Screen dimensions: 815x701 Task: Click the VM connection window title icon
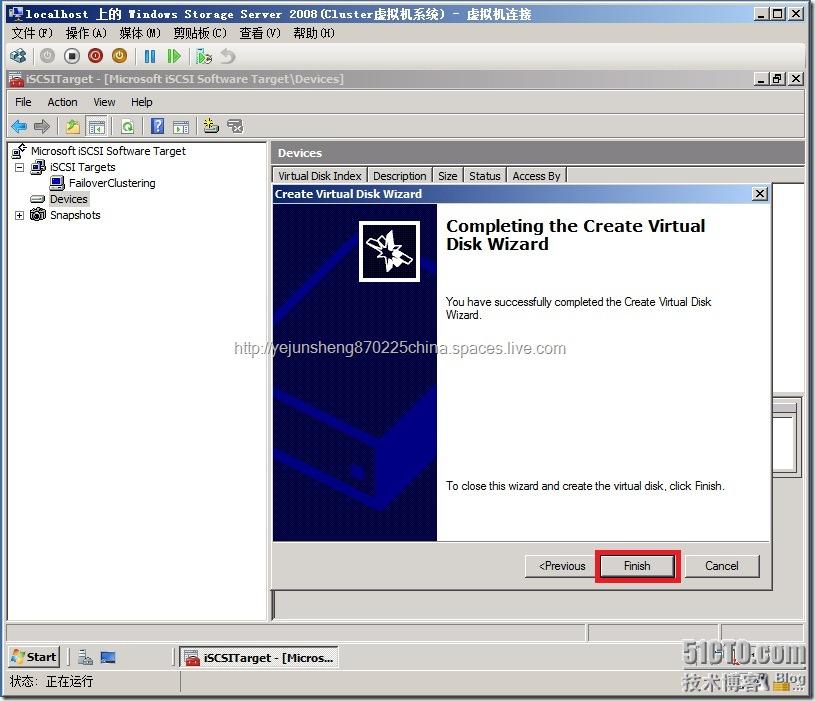tap(16, 14)
